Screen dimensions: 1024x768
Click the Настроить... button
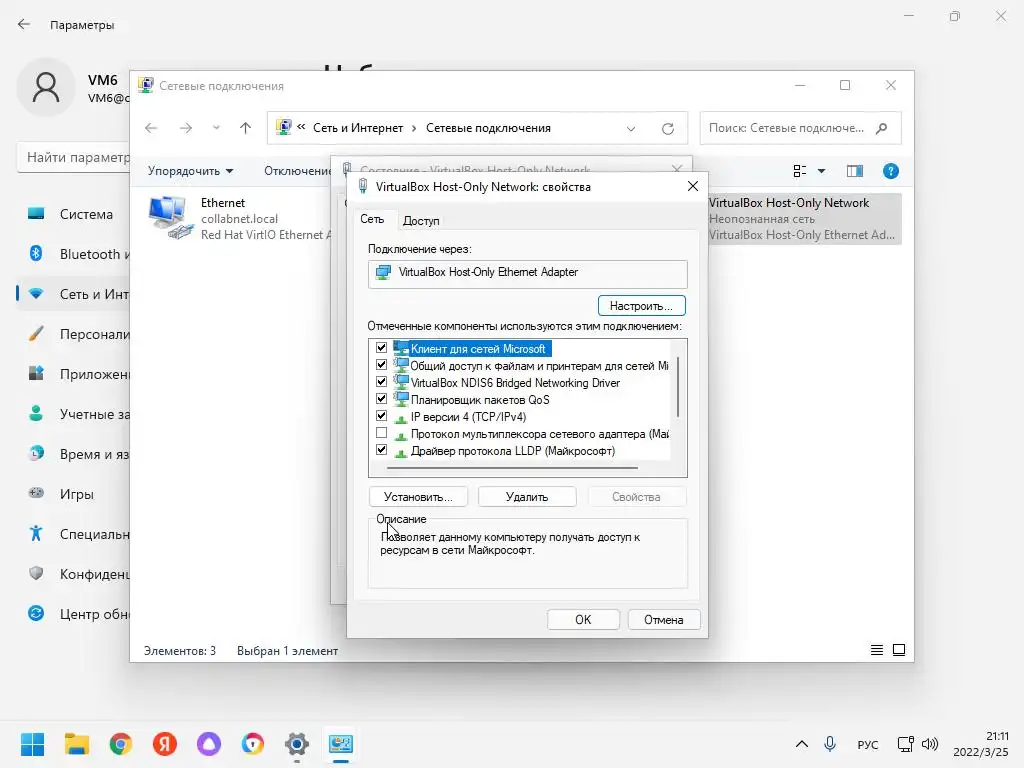pos(641,306)
